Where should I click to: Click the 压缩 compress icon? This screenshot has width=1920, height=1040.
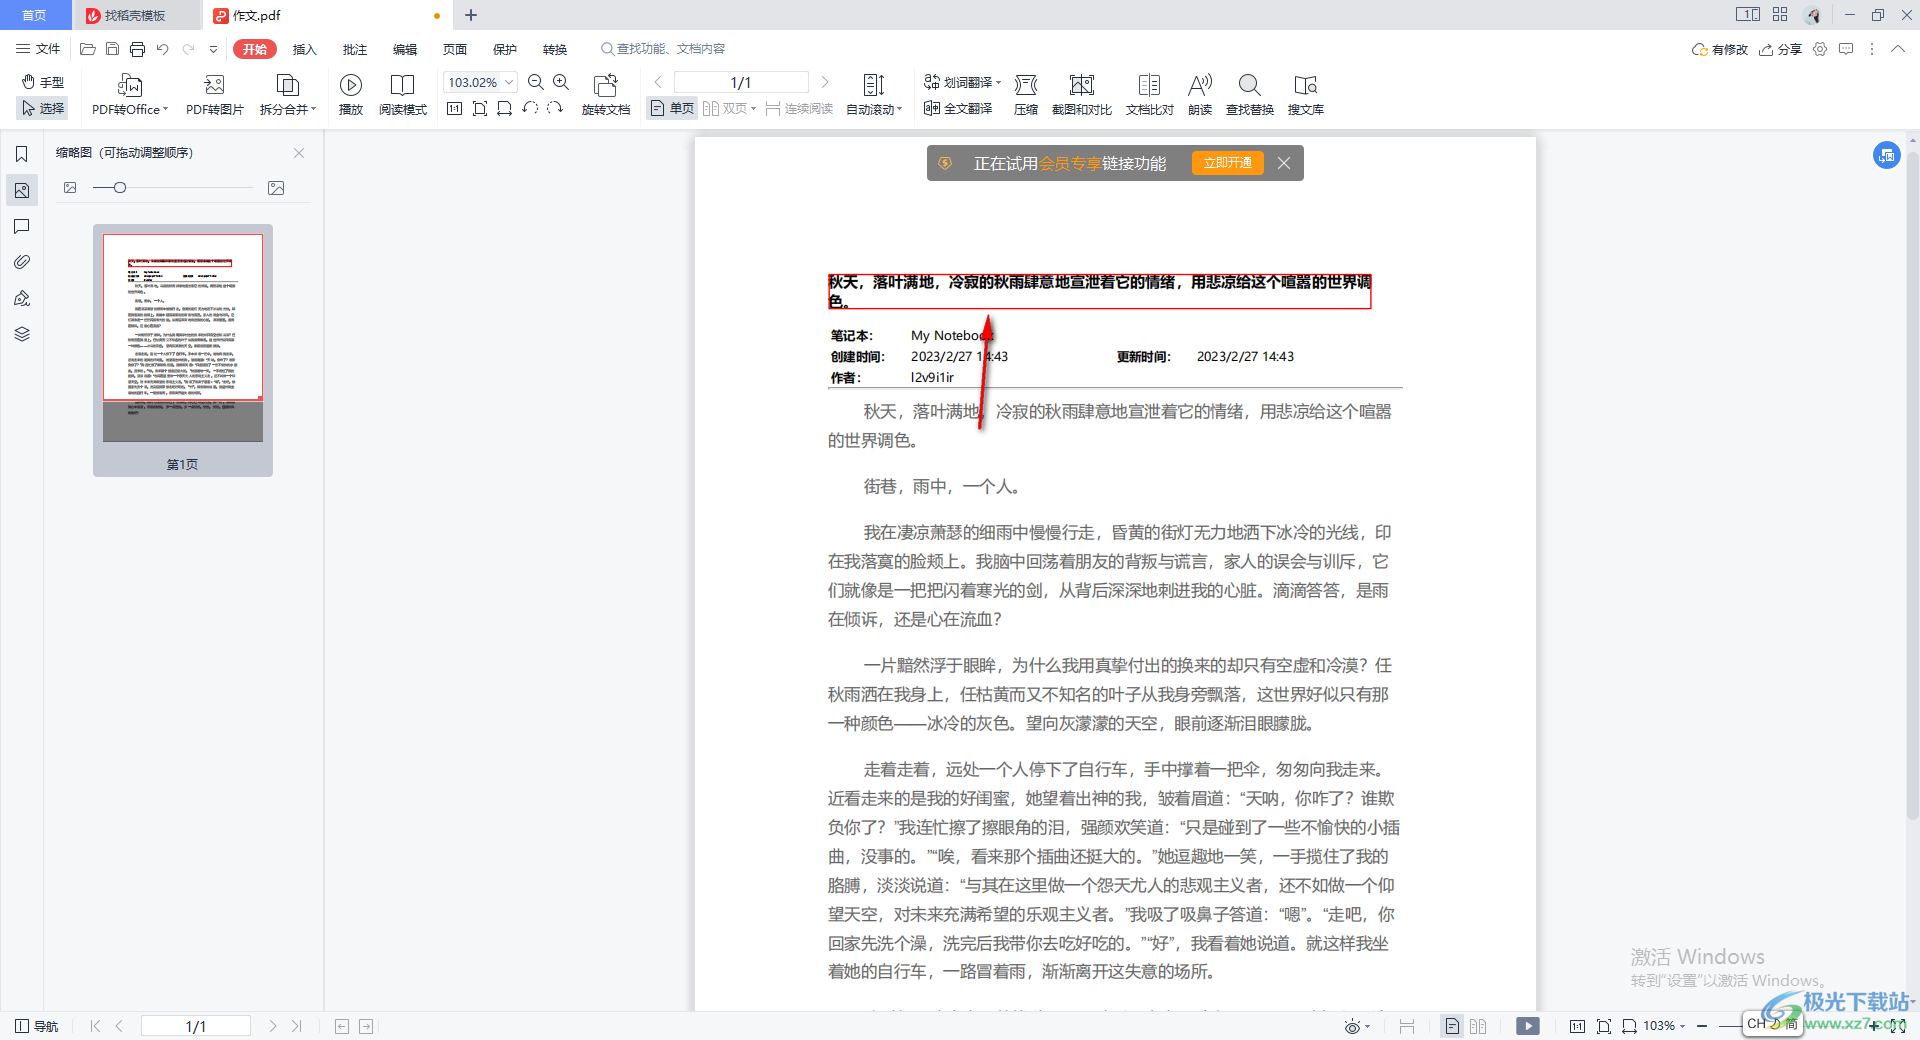(x=1026, y=86)
